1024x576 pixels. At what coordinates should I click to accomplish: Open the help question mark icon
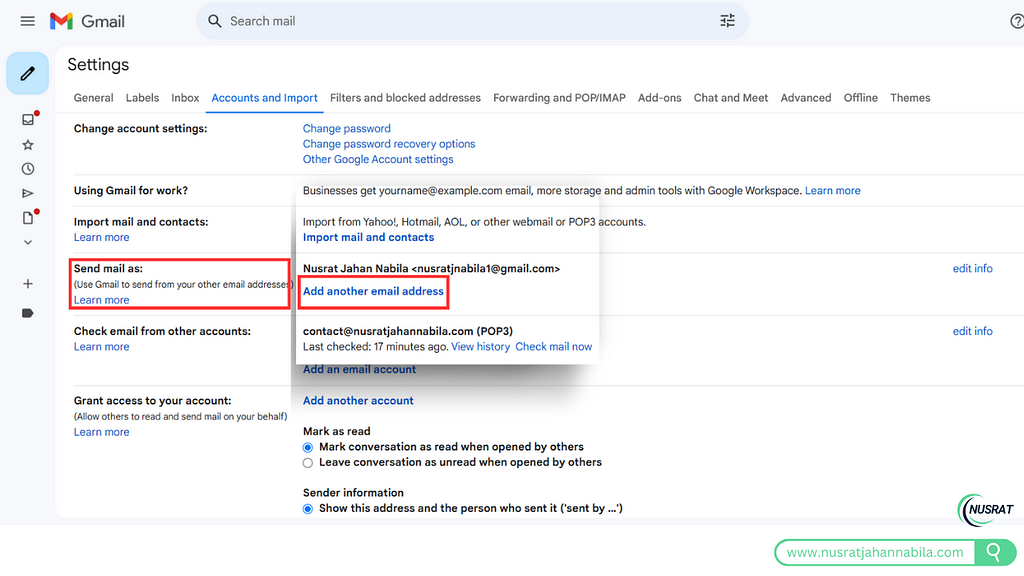1016,22
